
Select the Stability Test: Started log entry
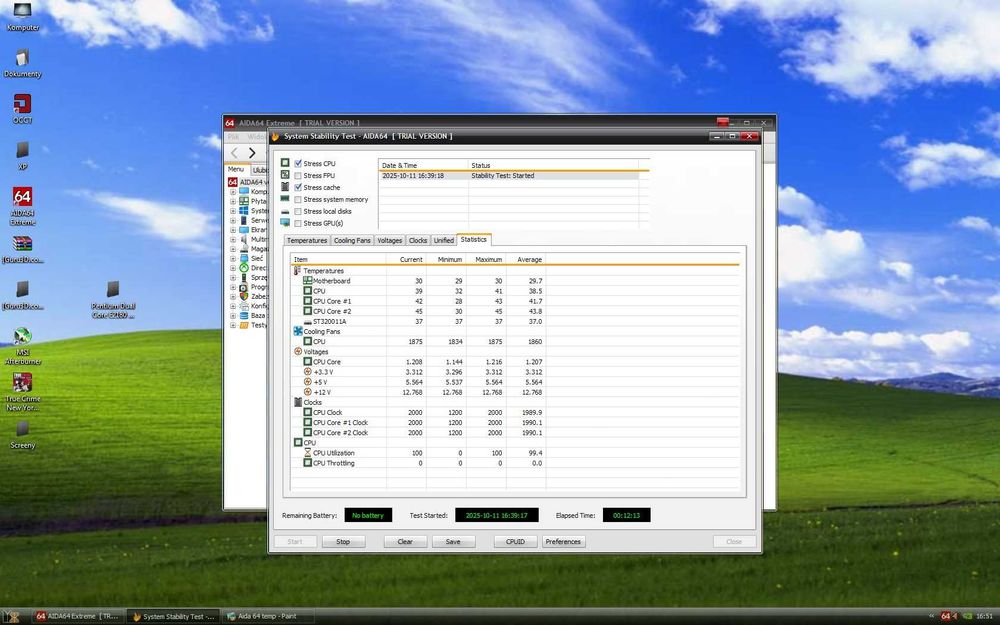click(x=508, y=175)
